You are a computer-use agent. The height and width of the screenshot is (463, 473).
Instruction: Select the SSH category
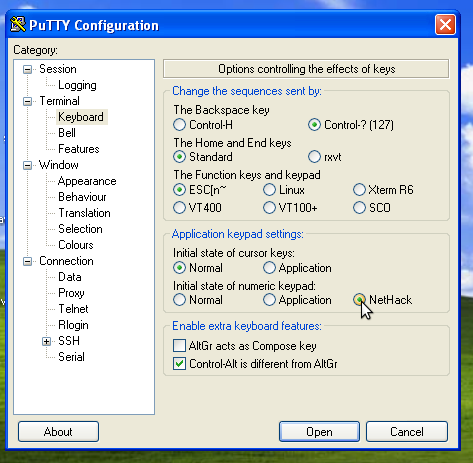coord(69,341)
